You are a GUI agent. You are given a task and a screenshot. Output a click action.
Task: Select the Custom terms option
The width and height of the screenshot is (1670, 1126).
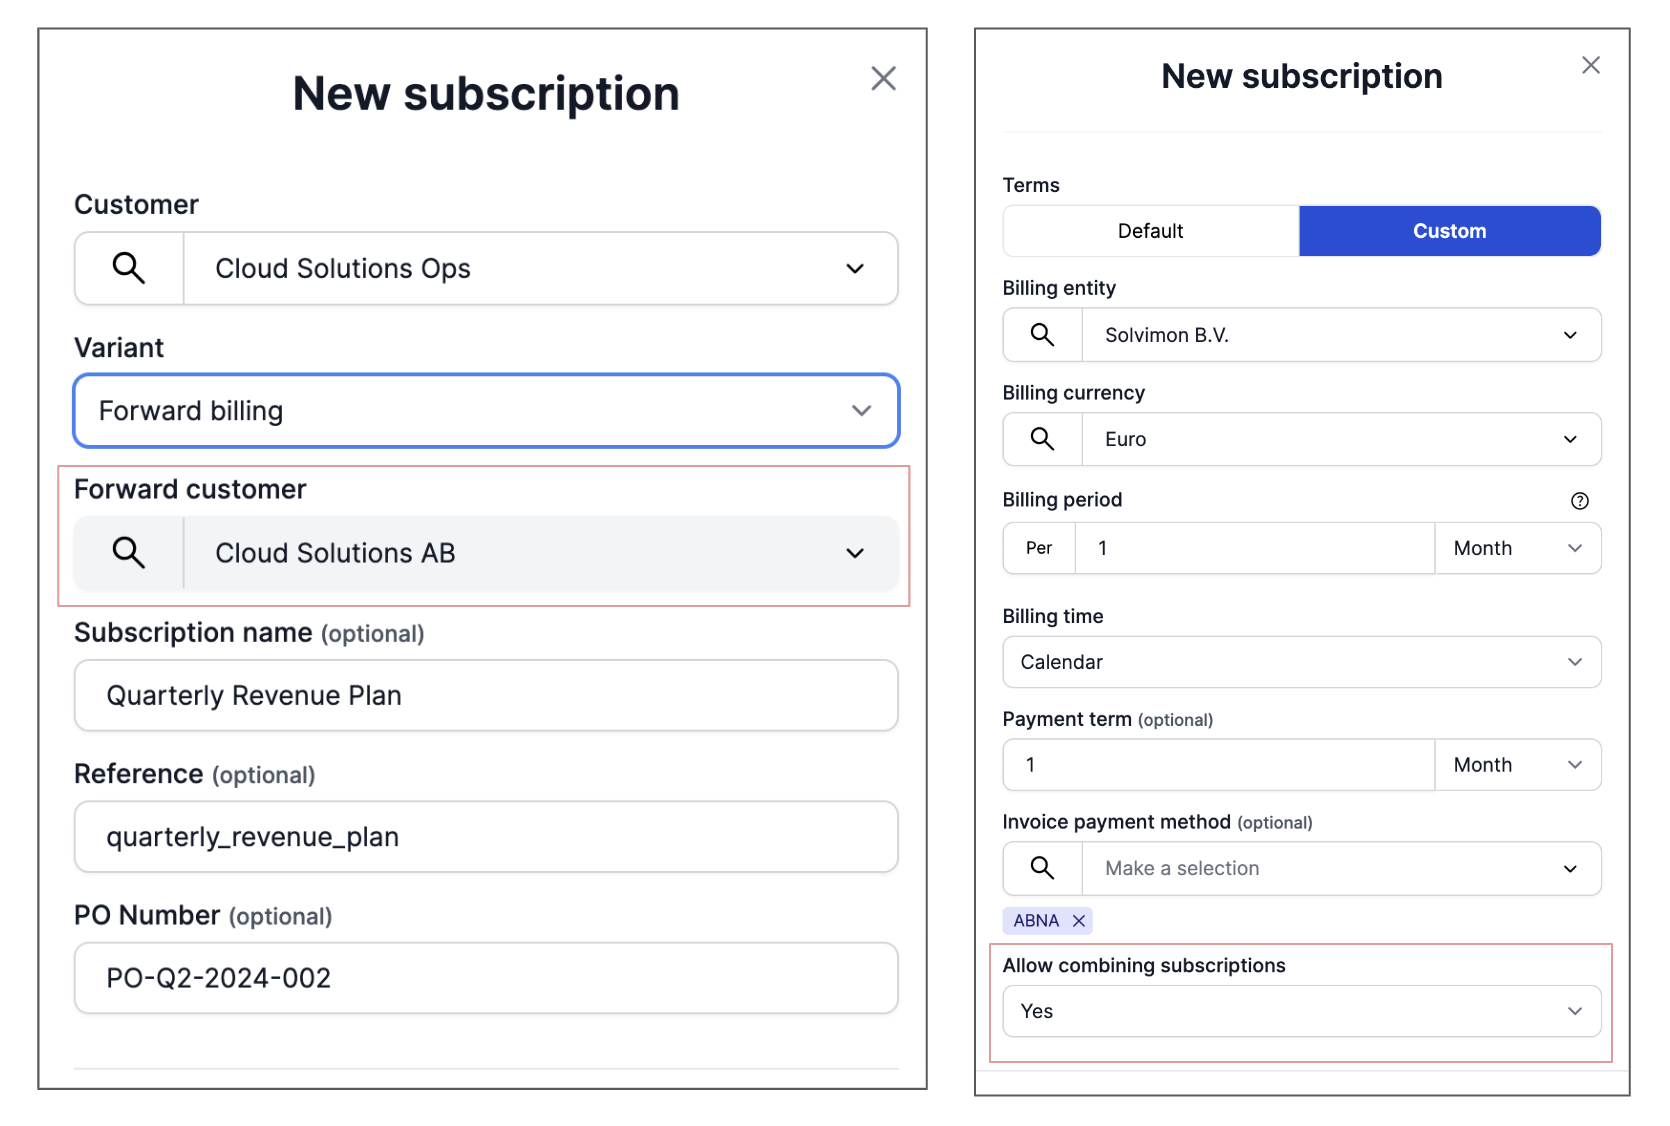click(1449, 230)
